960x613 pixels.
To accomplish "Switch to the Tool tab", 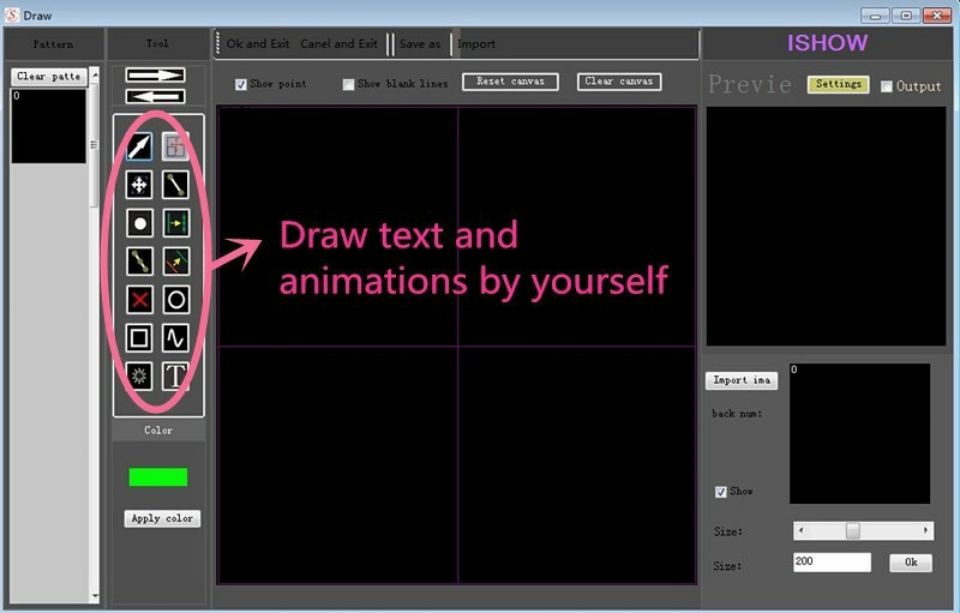I will coord(156,44).
